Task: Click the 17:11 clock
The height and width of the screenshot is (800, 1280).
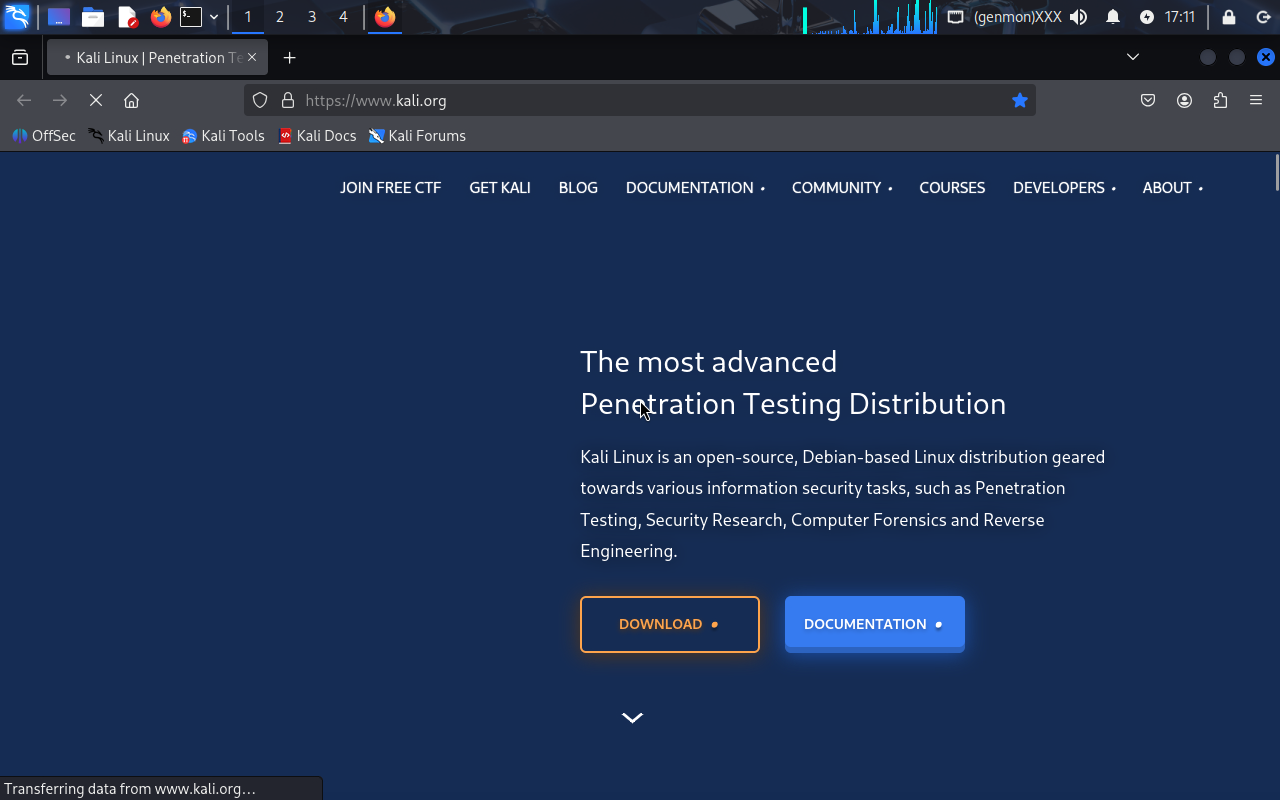Action: click(x=1180, y=17)
